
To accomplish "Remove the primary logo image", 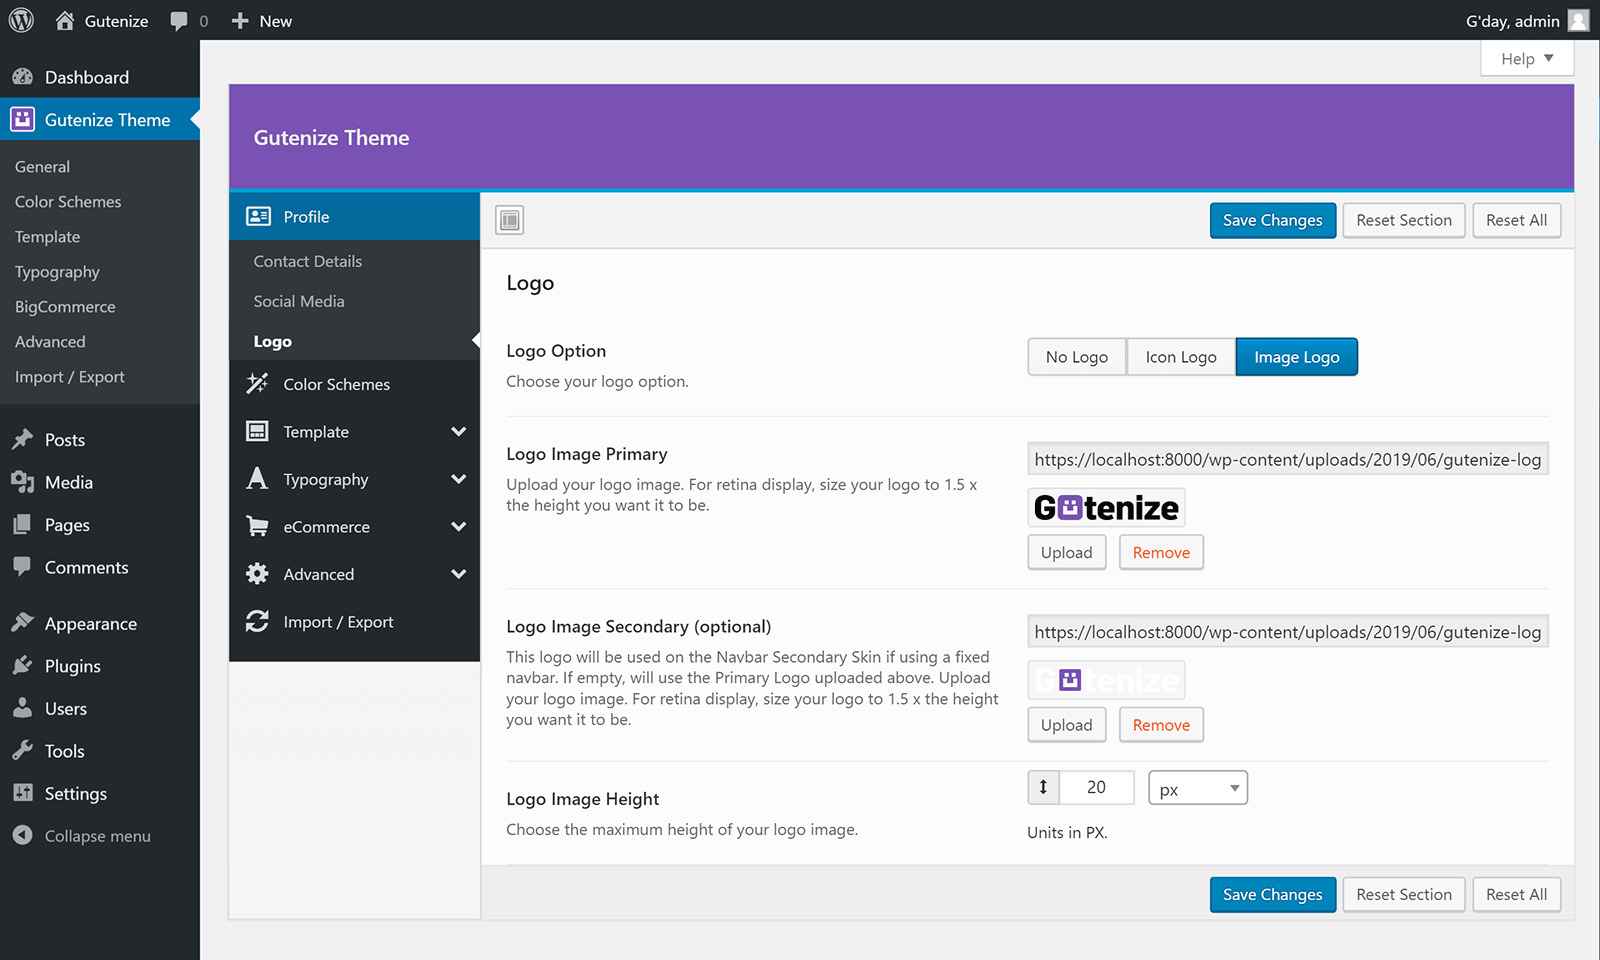I will 1160,553.
